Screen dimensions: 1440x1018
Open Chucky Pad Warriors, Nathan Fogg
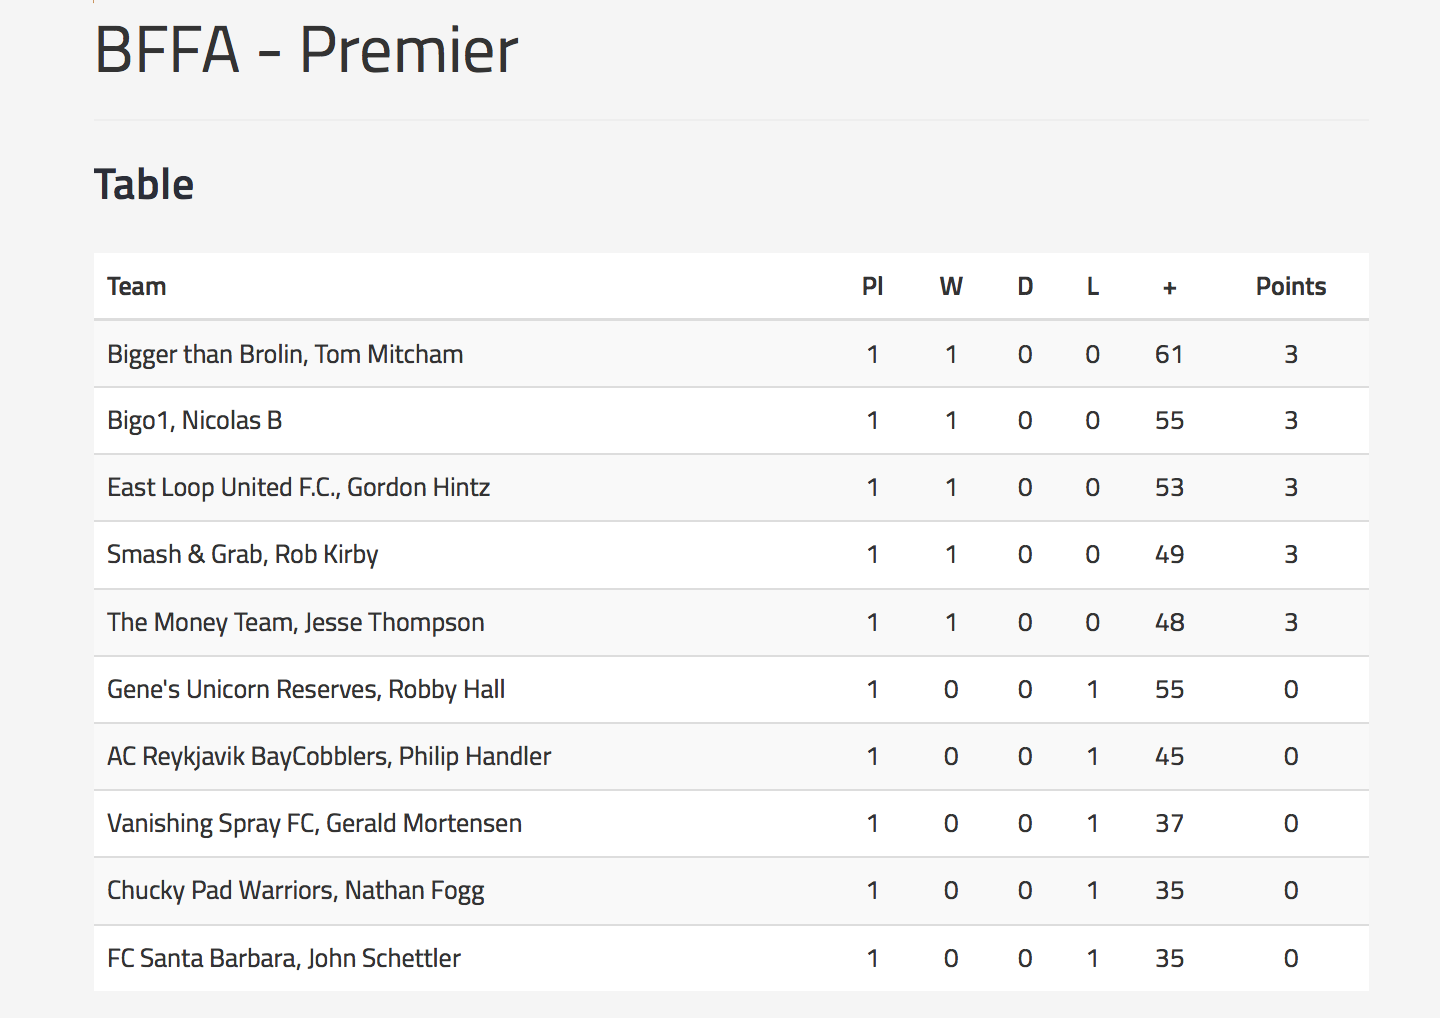pyautogui.click(x=295, y=891)
